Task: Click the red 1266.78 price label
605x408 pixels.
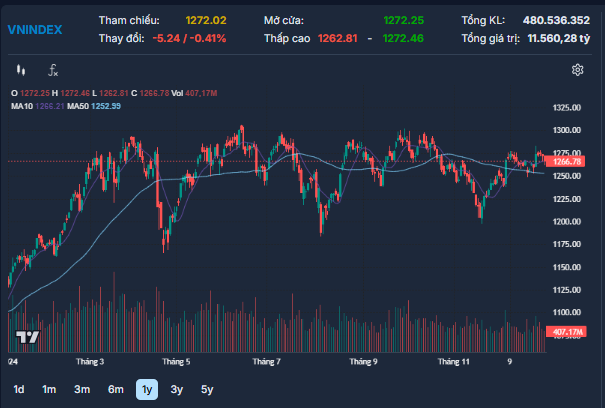Action: pyautogui.click(x=566, y=161)
